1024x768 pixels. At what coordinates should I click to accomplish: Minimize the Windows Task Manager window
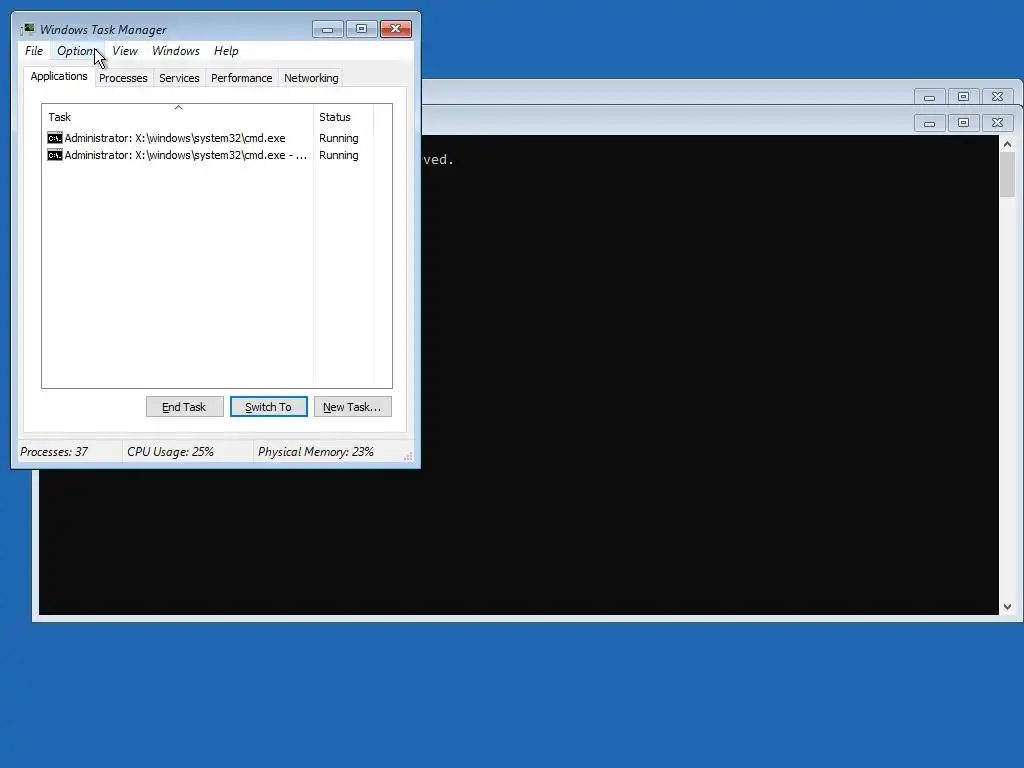tap(327, 29)
